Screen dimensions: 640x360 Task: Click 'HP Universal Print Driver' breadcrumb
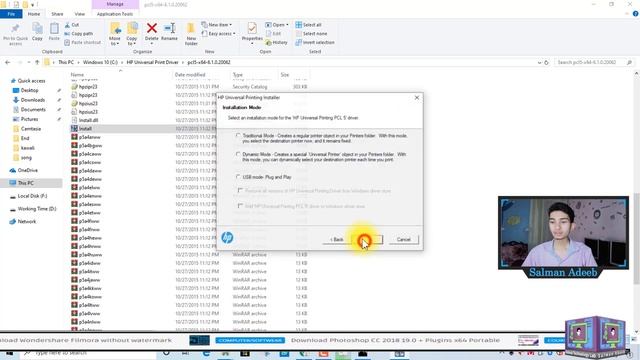tap(153, 62)
